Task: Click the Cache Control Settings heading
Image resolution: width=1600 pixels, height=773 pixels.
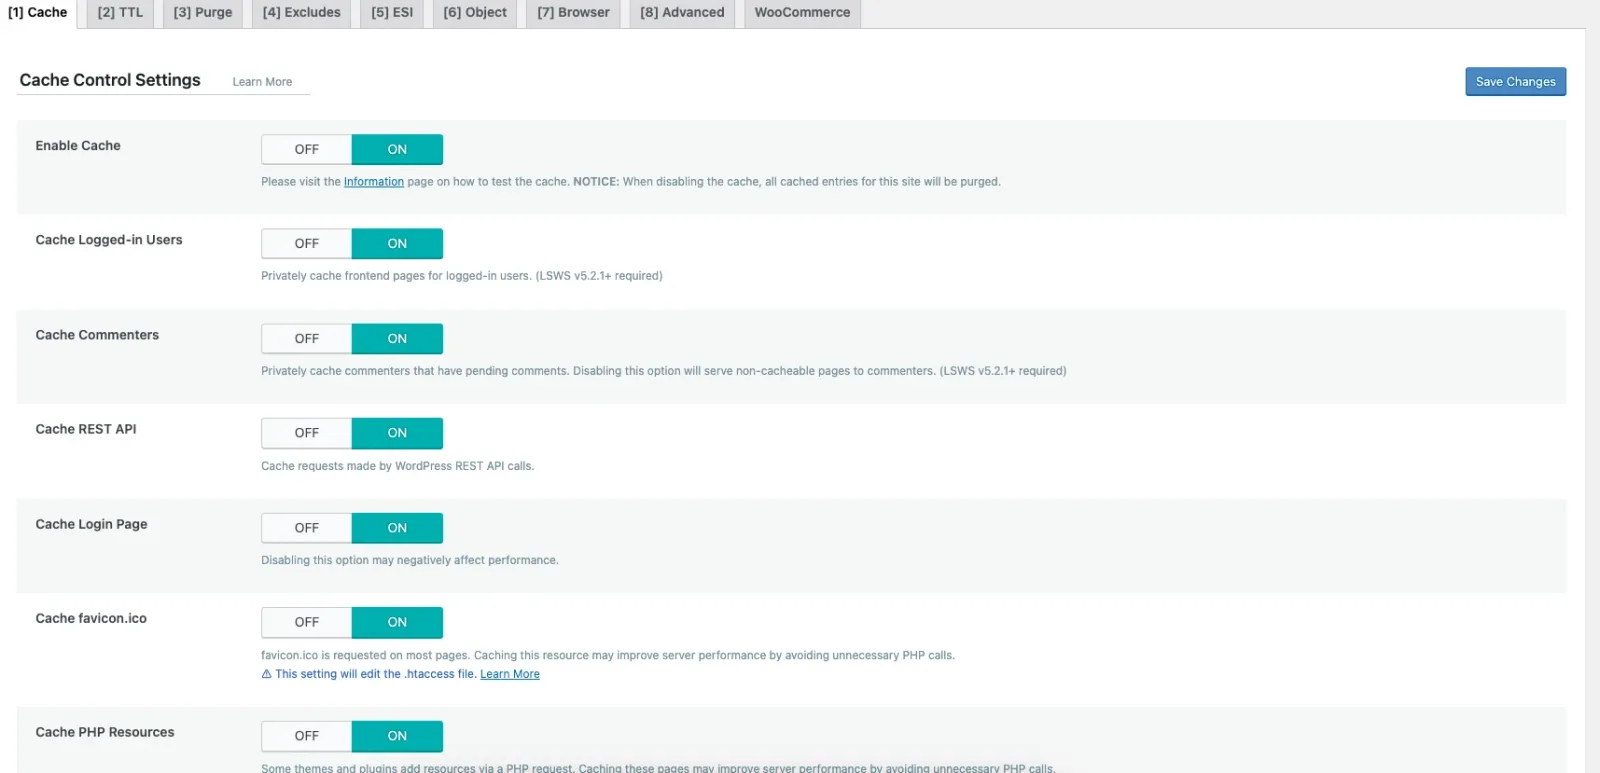Action: [110, 80]
